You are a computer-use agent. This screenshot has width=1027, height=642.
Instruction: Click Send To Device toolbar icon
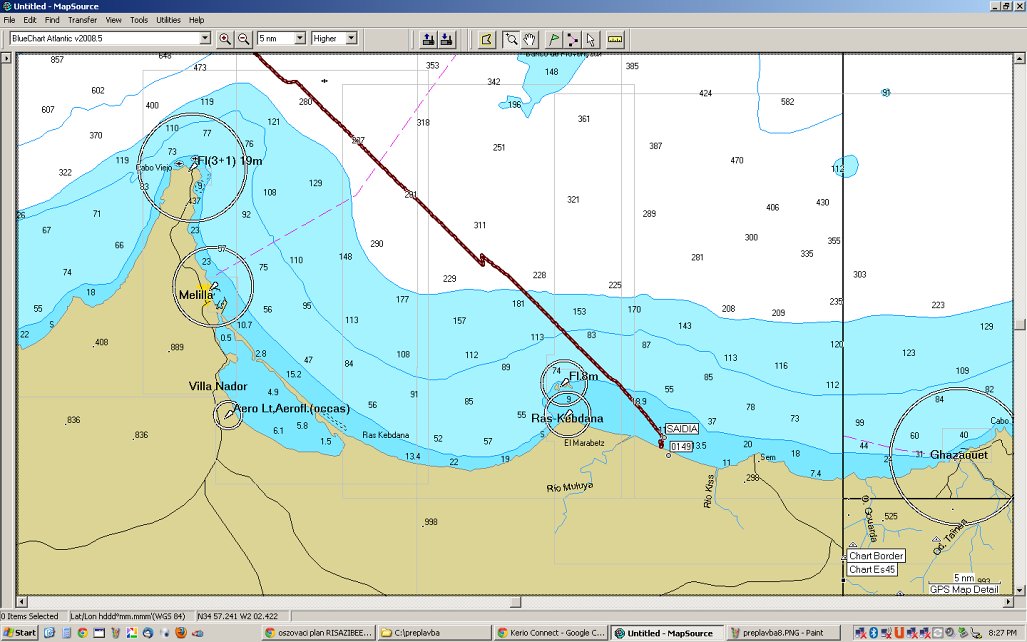coord(428,39)
